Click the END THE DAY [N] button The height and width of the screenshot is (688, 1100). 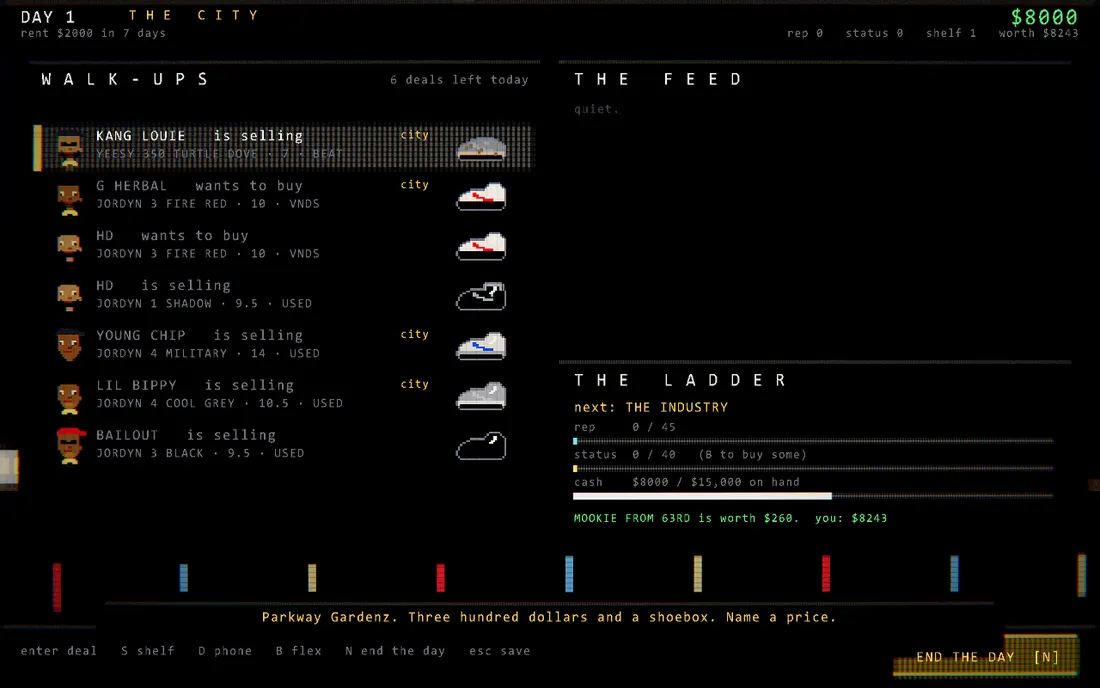pyautogui.click(x=987, y=657)
